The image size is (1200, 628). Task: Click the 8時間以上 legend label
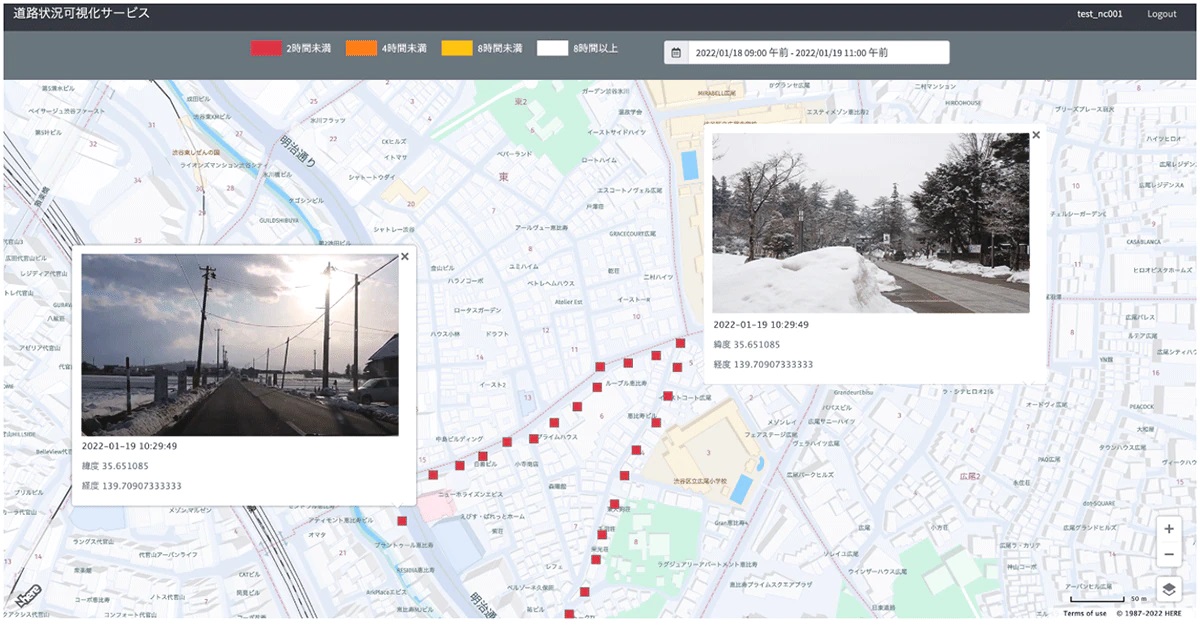[x=595, y=48]
